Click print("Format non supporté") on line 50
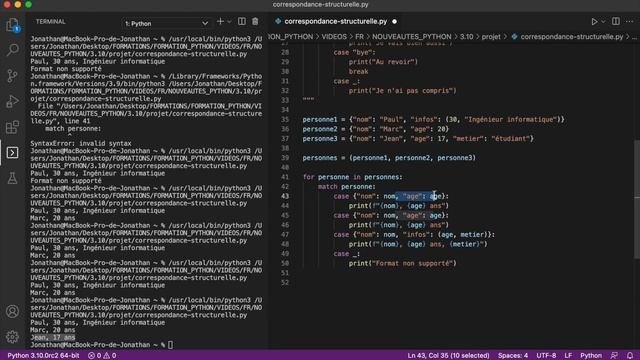Image resolution: width=640 pixels, height=360 pixels. [x=402, y=263]
